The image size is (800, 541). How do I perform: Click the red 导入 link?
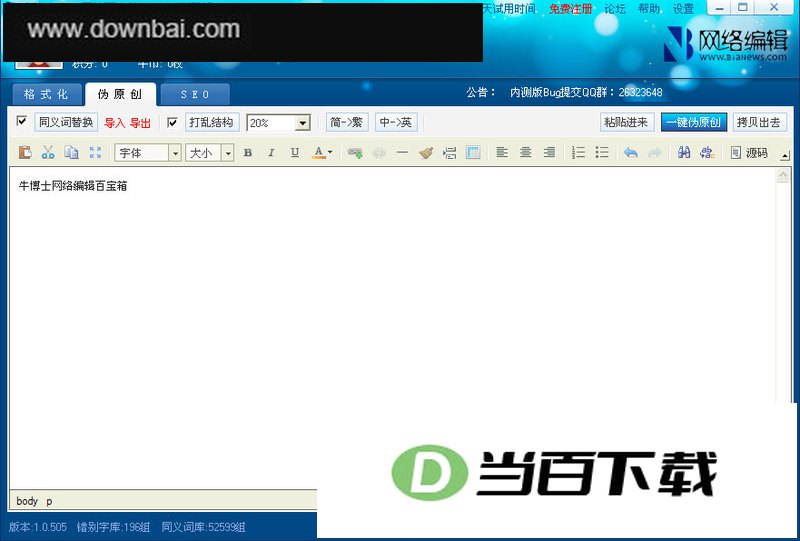click(x=114, y=123)
